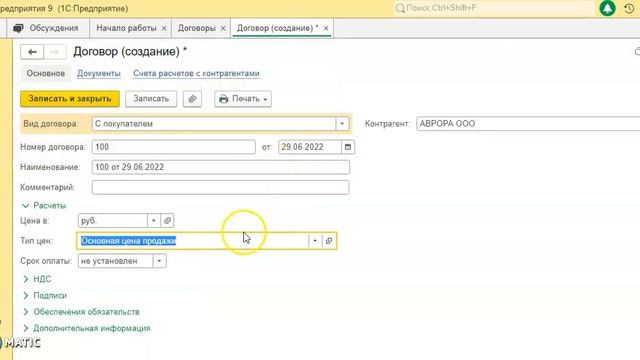
Task: Click the Контрагент field АВРОРА ООО
Action: pos(528,124)
